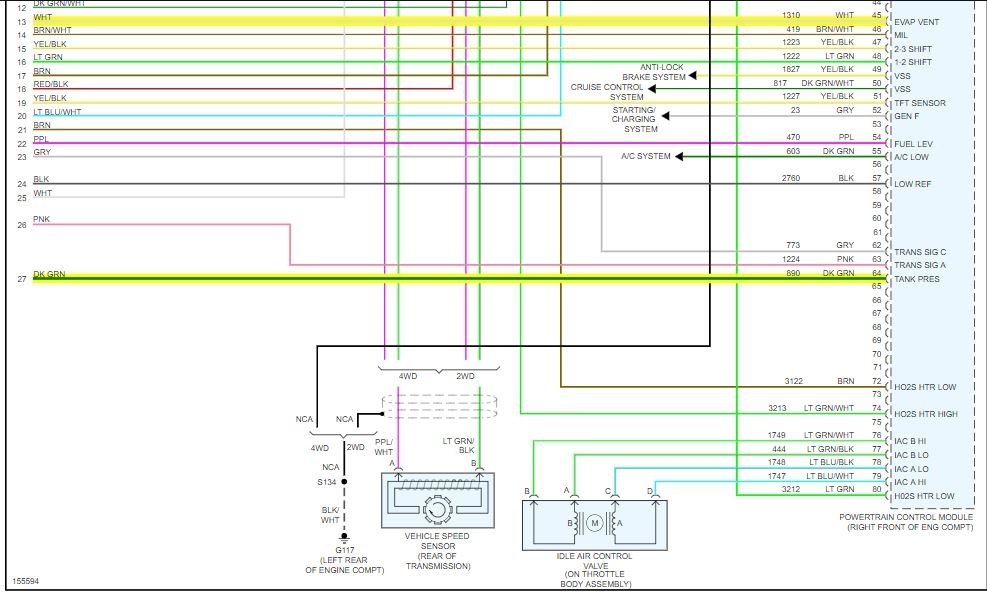Click the LT BLU/WHT wire label on line 20

[57, 112]
